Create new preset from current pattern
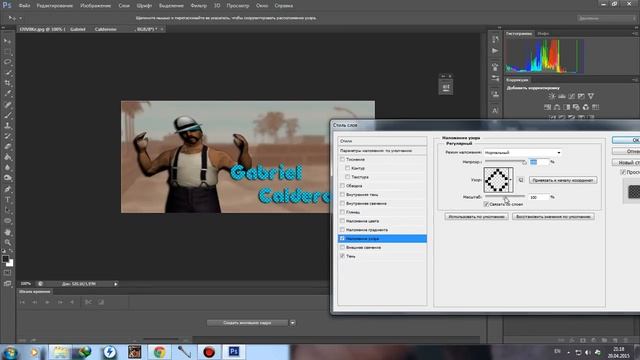 pyautogui.click(x=521, y=180)
